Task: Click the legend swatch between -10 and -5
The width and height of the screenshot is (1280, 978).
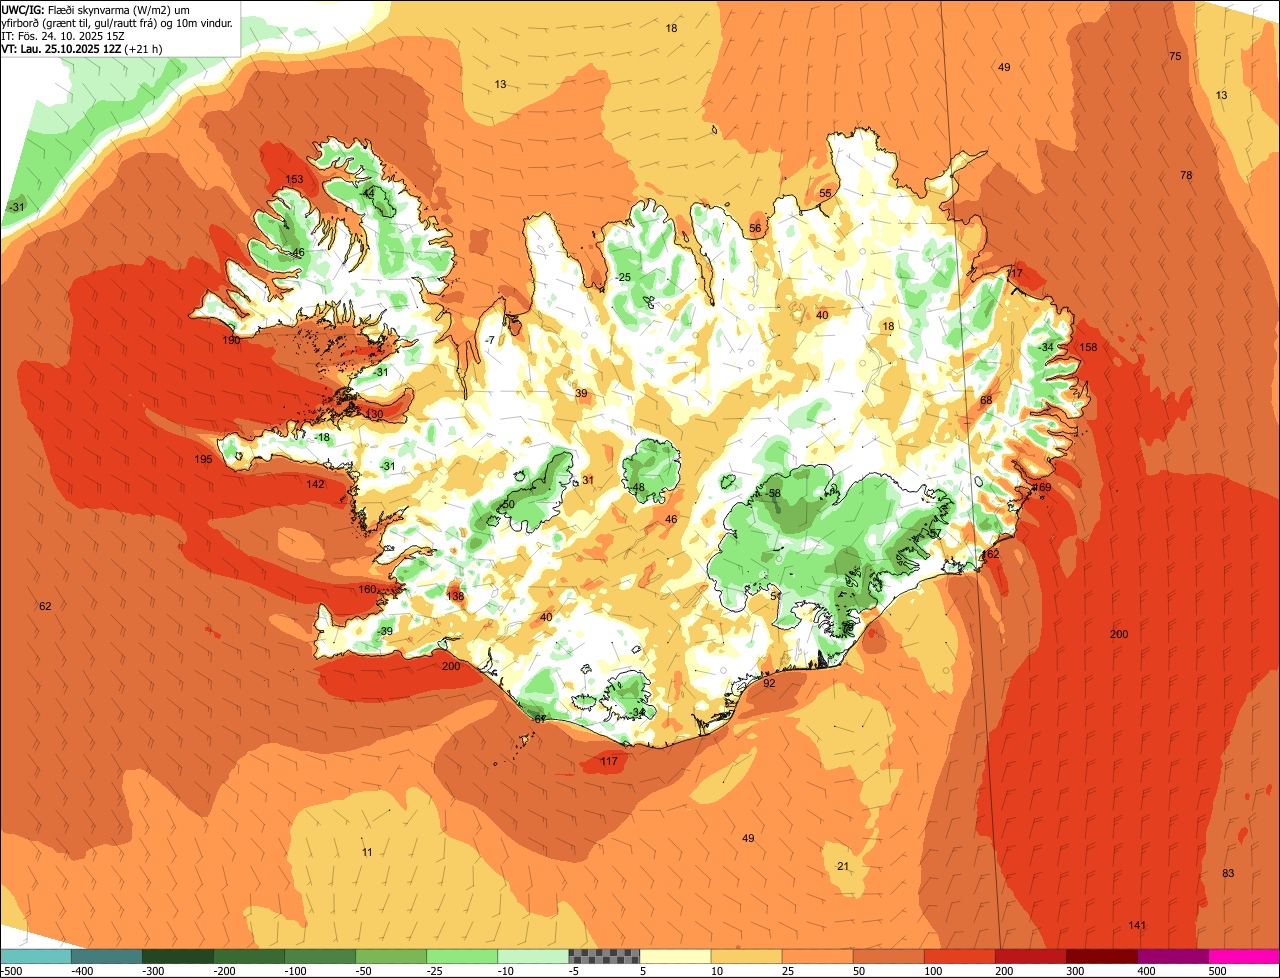Action: pos(533,956)
